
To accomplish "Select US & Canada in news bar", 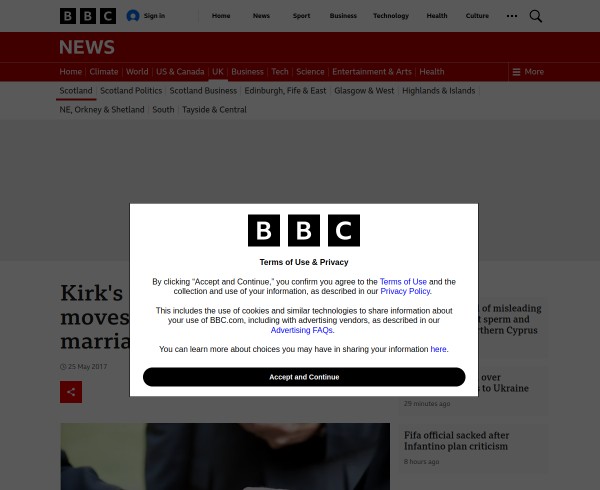I will 180,72.
